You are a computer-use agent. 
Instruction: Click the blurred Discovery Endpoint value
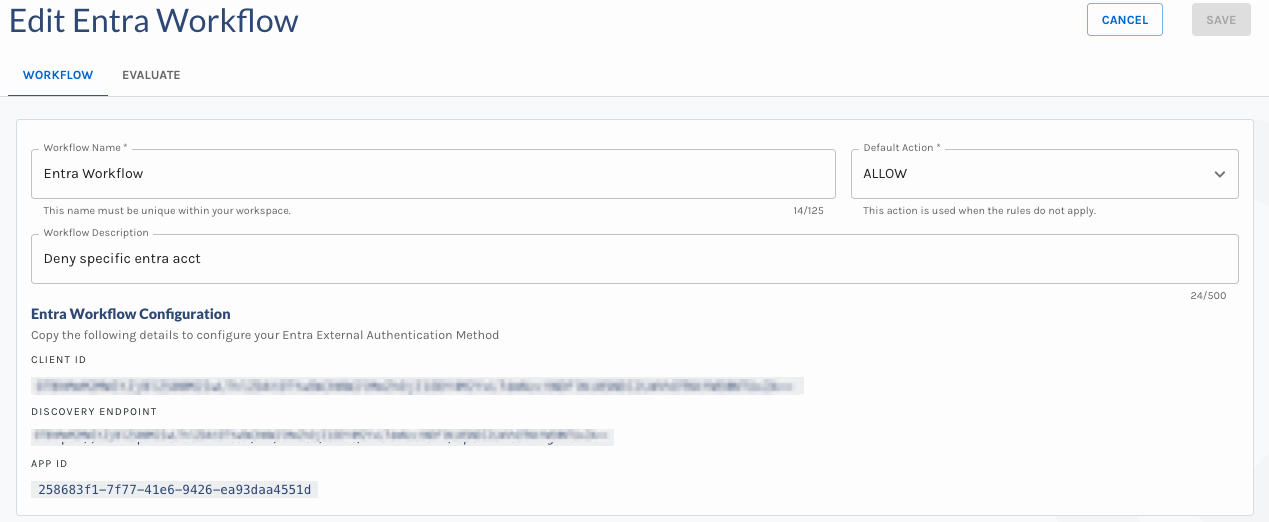coord(322,437)
